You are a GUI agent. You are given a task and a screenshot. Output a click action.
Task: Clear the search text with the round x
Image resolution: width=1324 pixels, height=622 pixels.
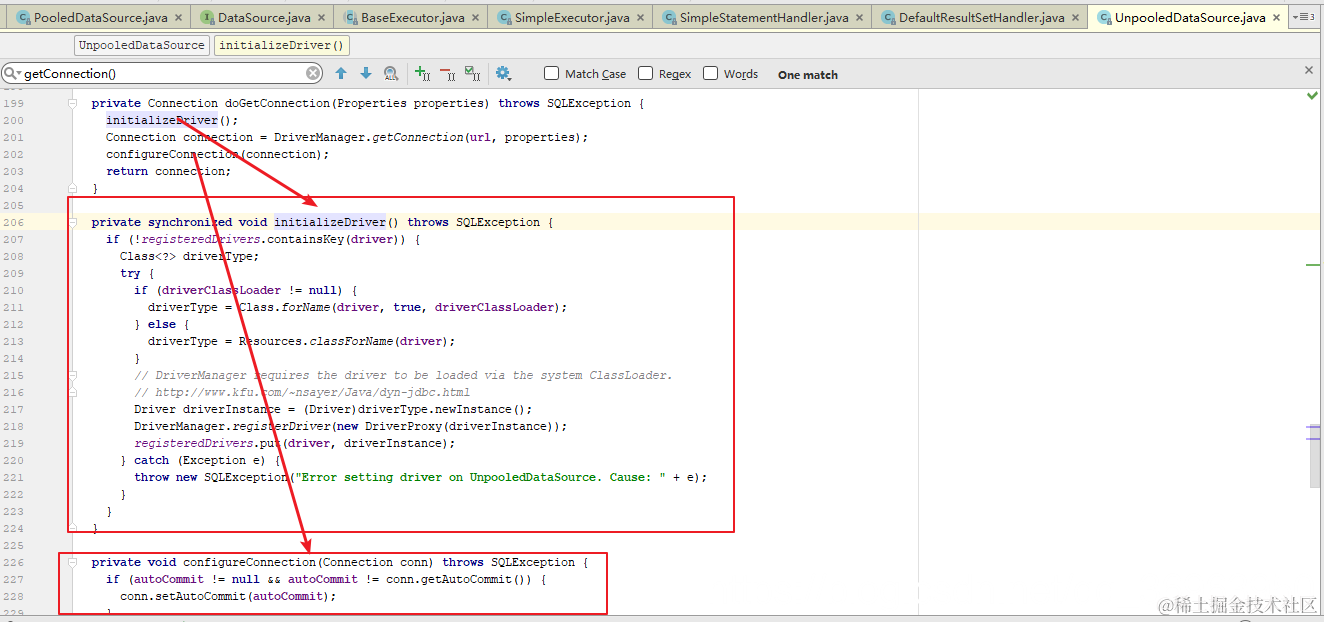(313, 73)
